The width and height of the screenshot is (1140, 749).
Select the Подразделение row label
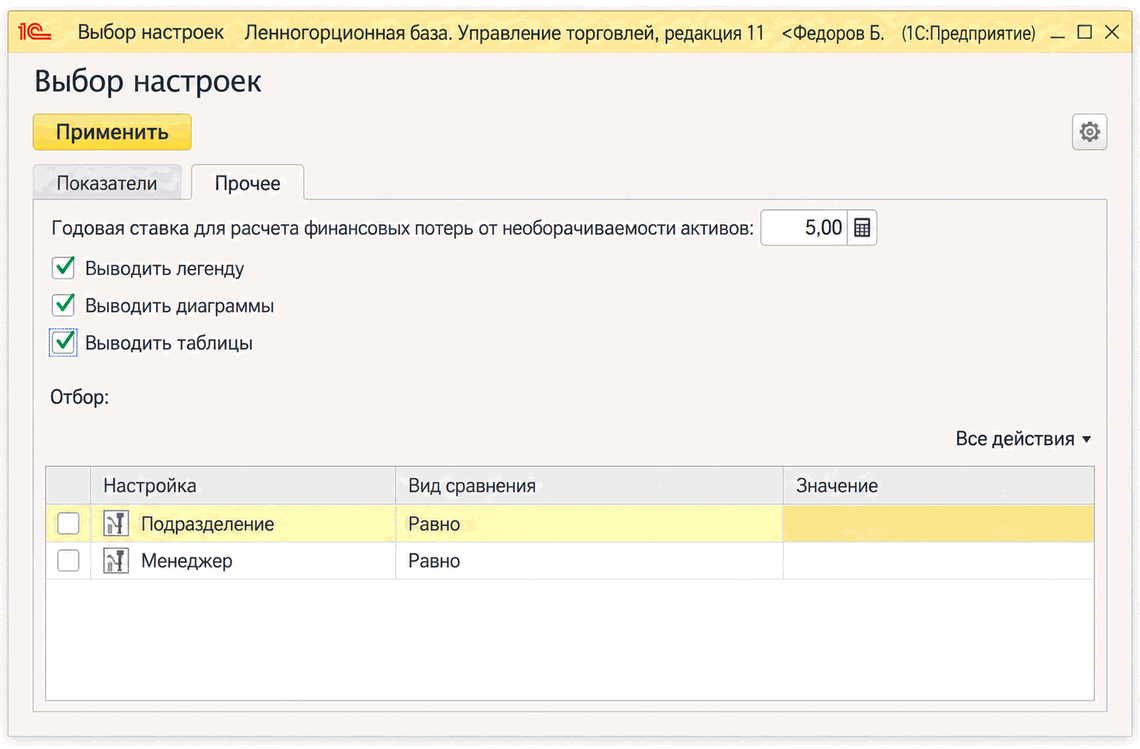pos(207,524)
